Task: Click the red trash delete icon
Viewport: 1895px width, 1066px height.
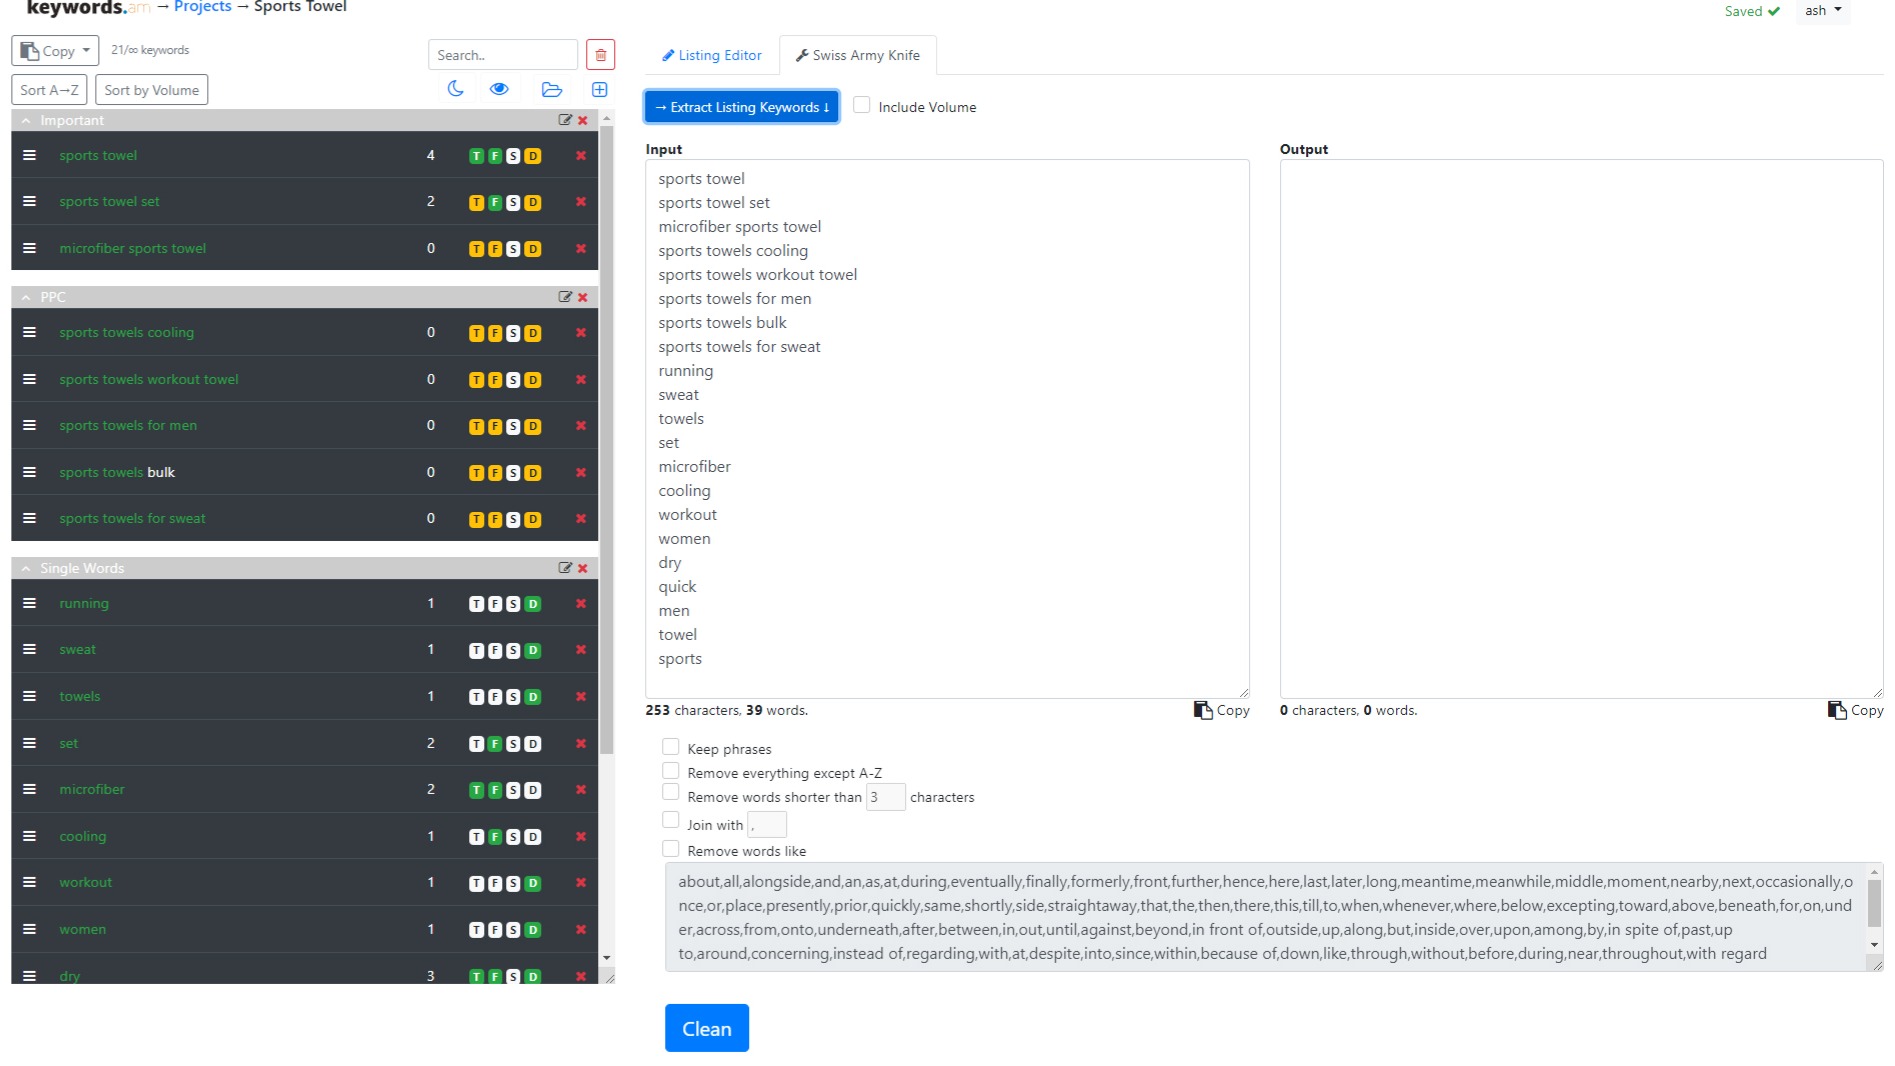Action: click(600, 55)
